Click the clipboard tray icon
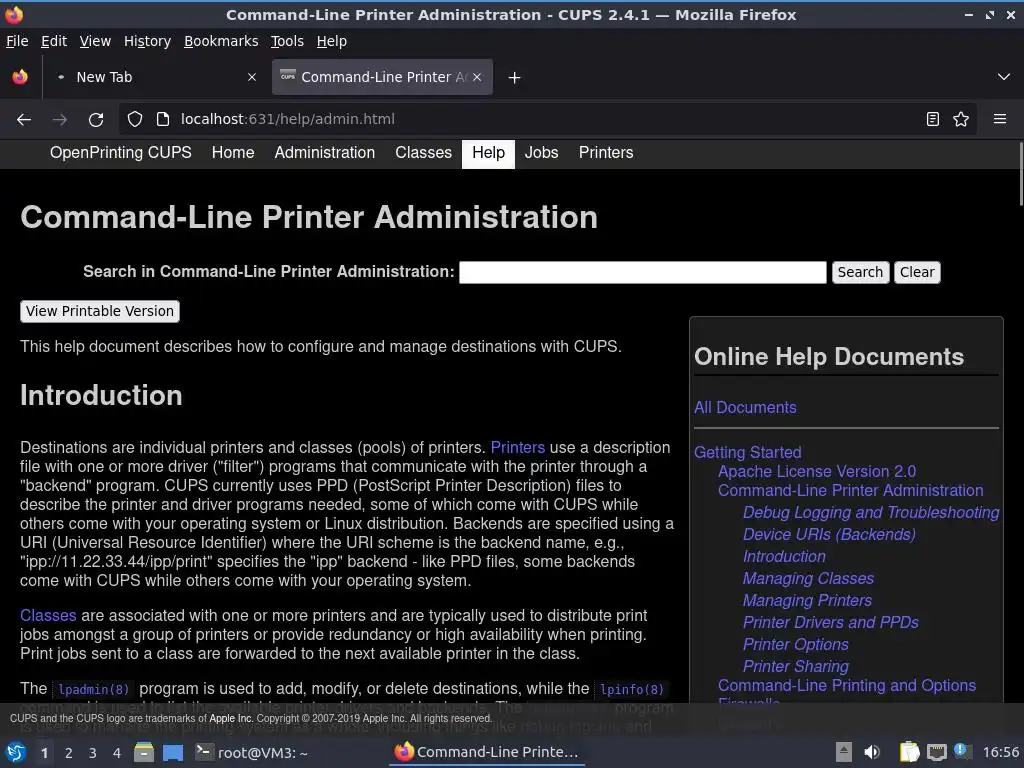Screen dimensions: 1024x768 click(x=909, y=752)
